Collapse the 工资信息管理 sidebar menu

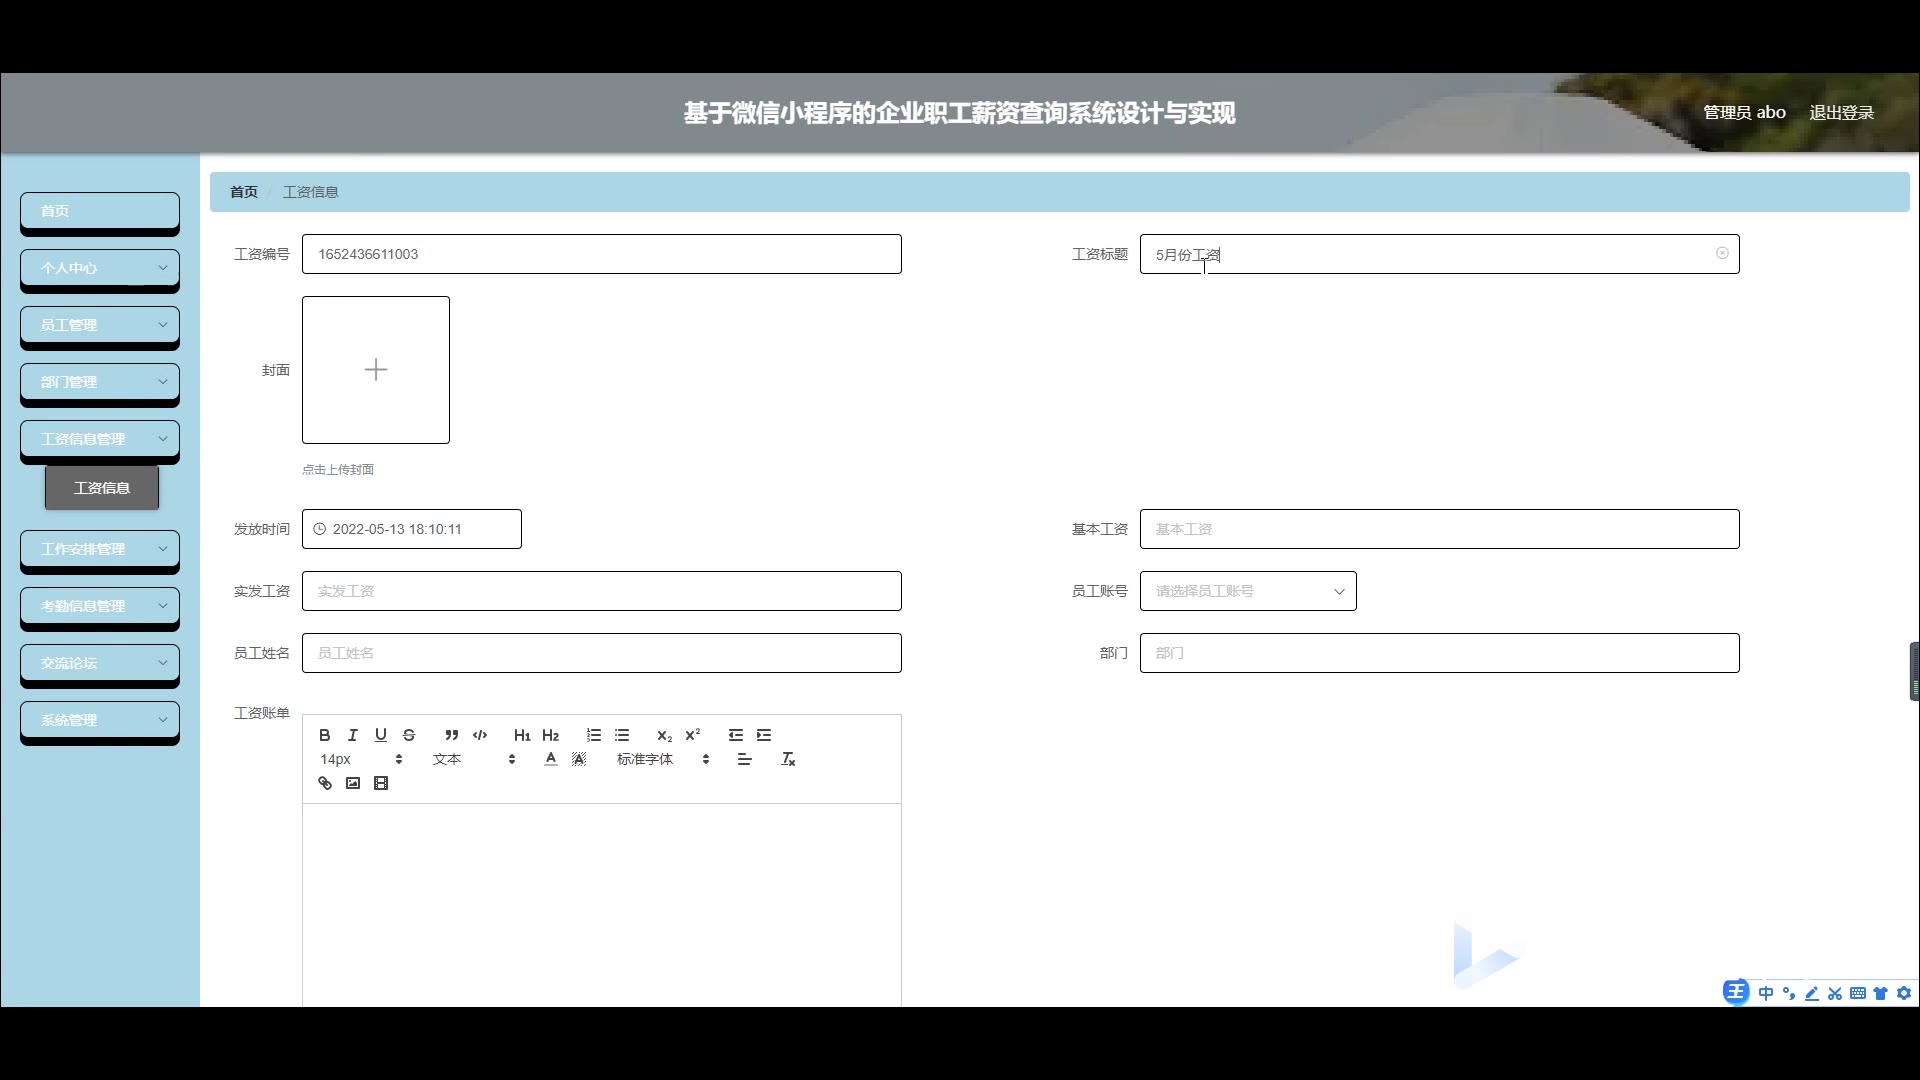coord(100,439)
